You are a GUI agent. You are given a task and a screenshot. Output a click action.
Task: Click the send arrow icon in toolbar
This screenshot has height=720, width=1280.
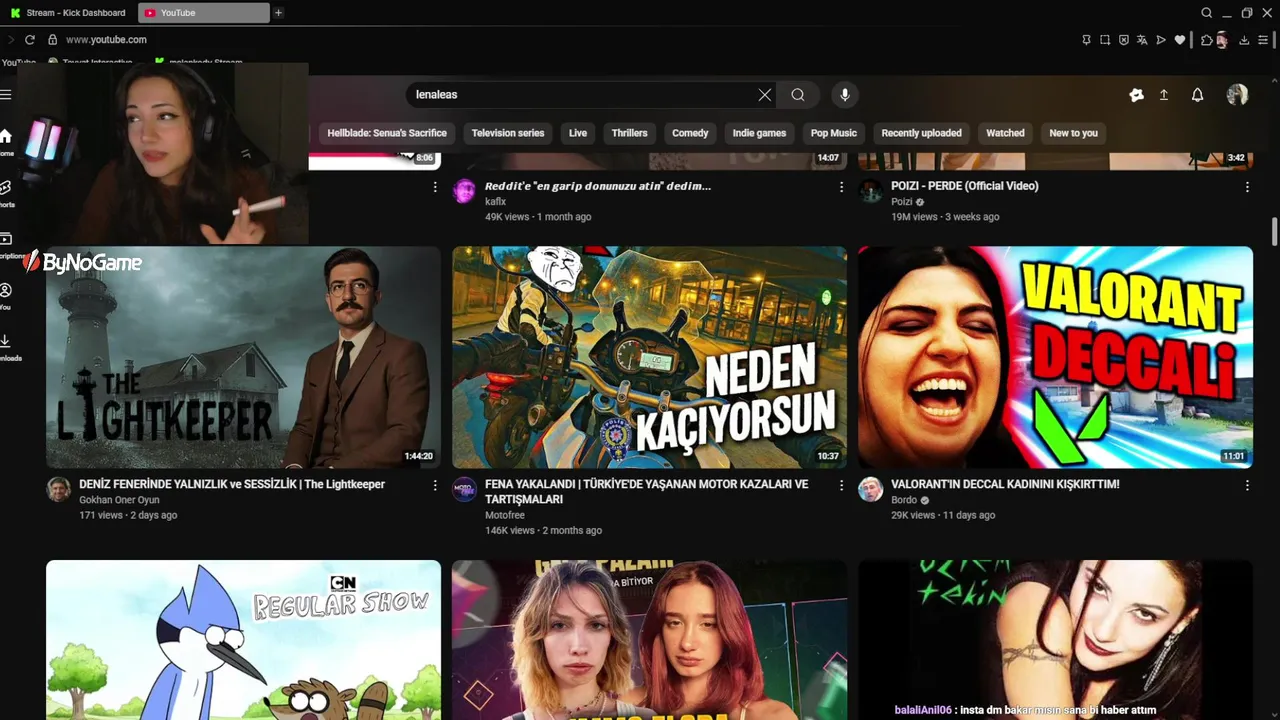tap(1161, 40)
